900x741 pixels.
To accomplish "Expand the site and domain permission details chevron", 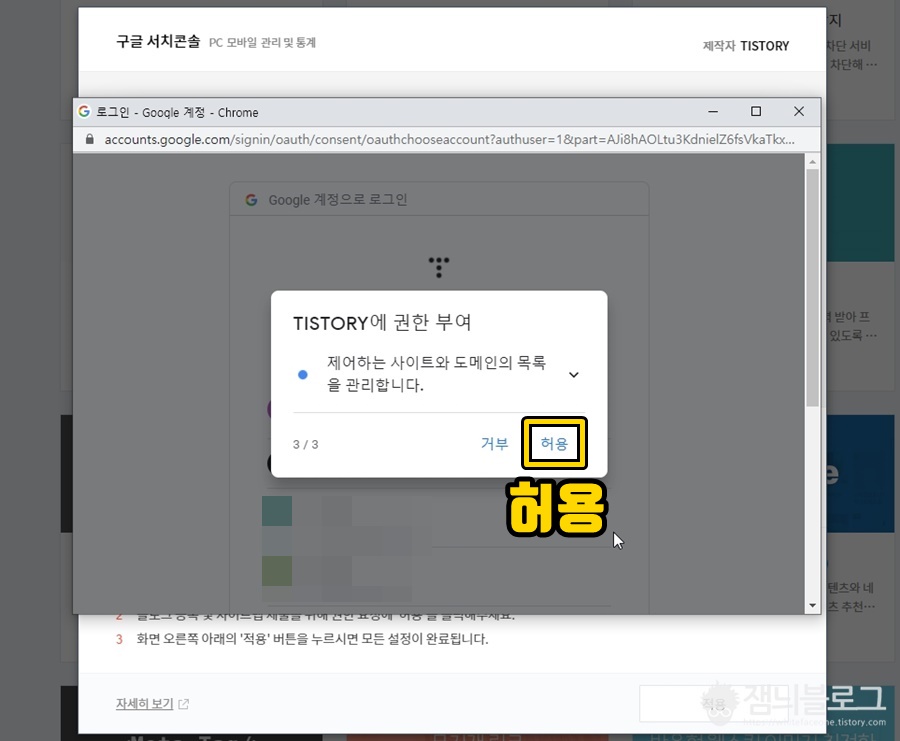I will click(x=573, y=375).
